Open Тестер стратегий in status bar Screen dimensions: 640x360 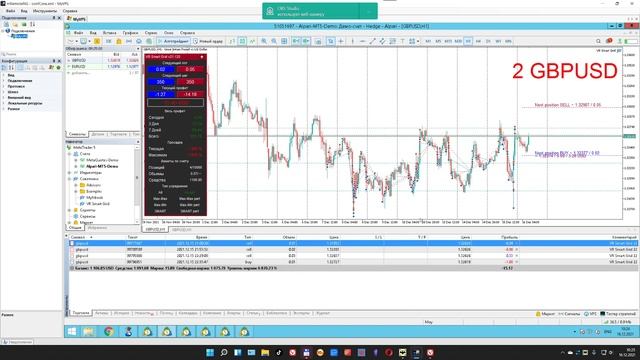(618, 313)
